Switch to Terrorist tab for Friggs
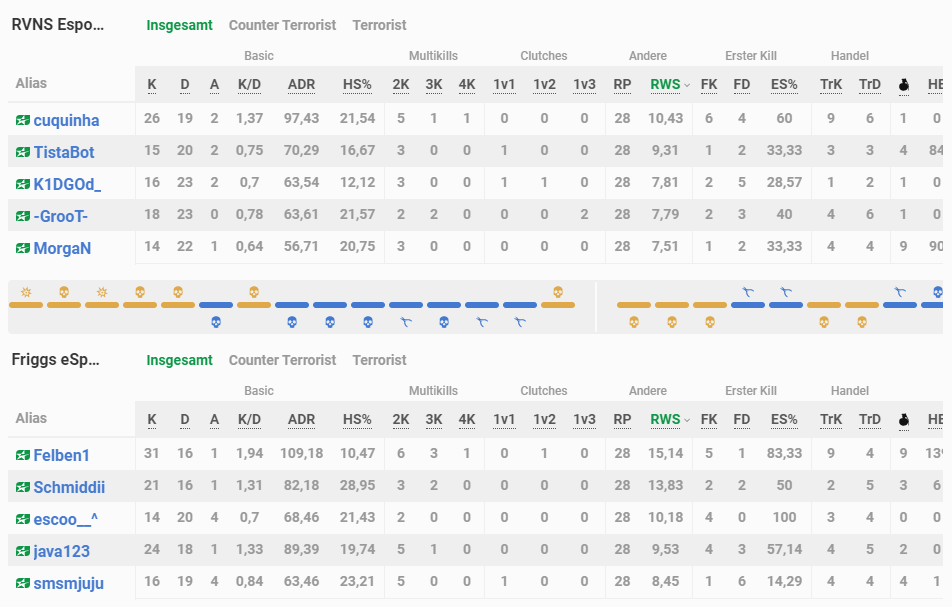This screenshot has height=607, width=952. (379, 361)
